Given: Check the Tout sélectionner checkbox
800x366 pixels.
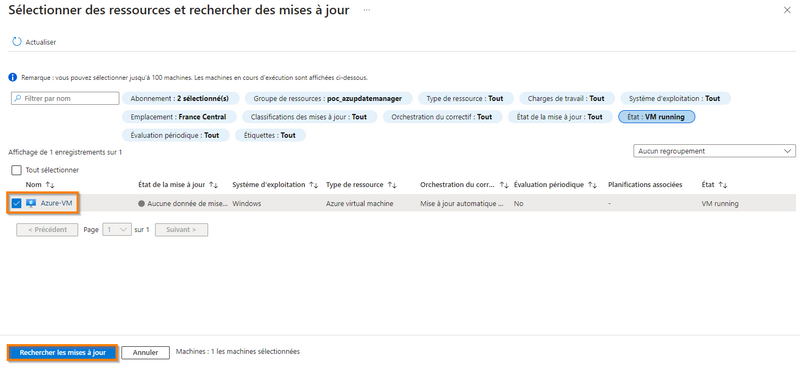Looking at the screenshot, I should 16,170.
